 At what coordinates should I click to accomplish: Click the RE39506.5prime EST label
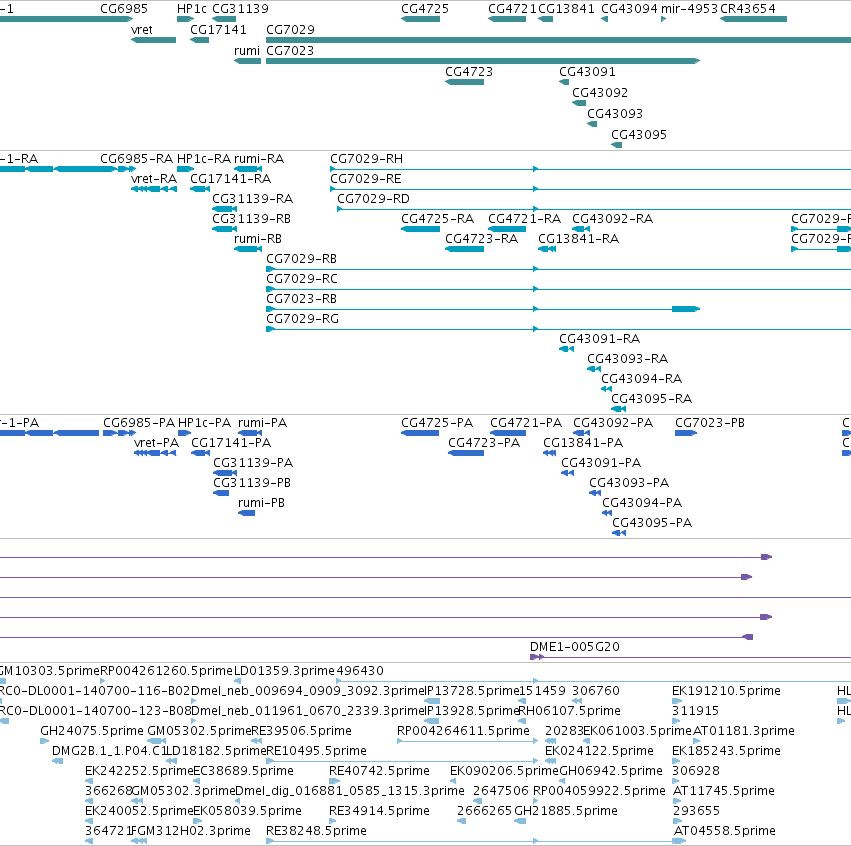[x=301, y=731]
